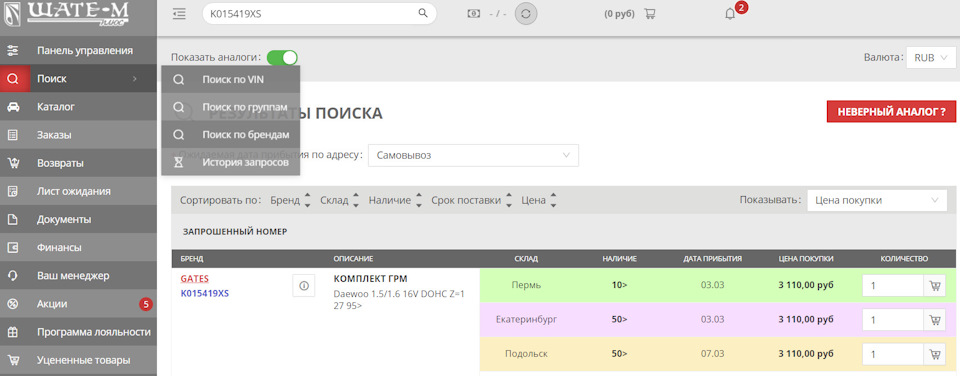Click the Уцененные товары cart icon
The image size is (960, 376).
pos(12,360)
